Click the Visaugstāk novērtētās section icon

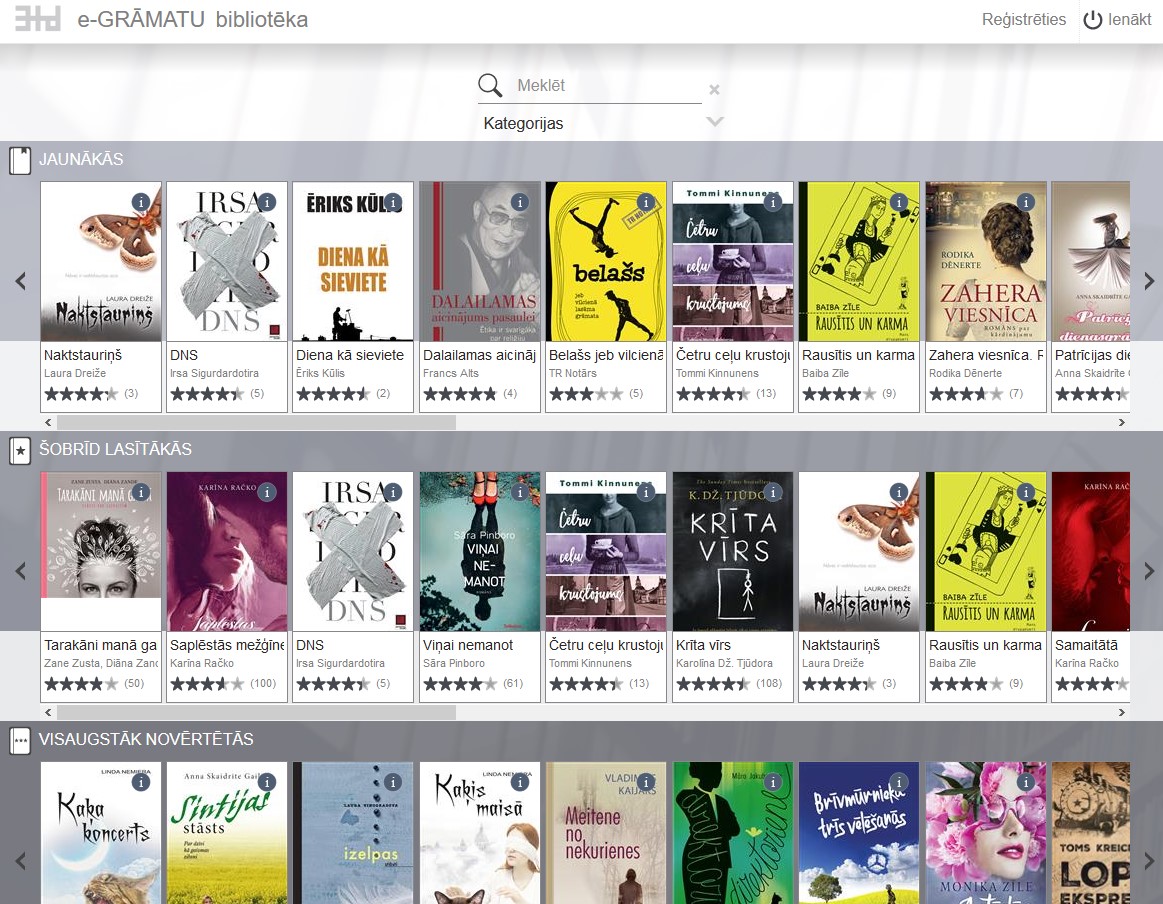coord(20,740)
